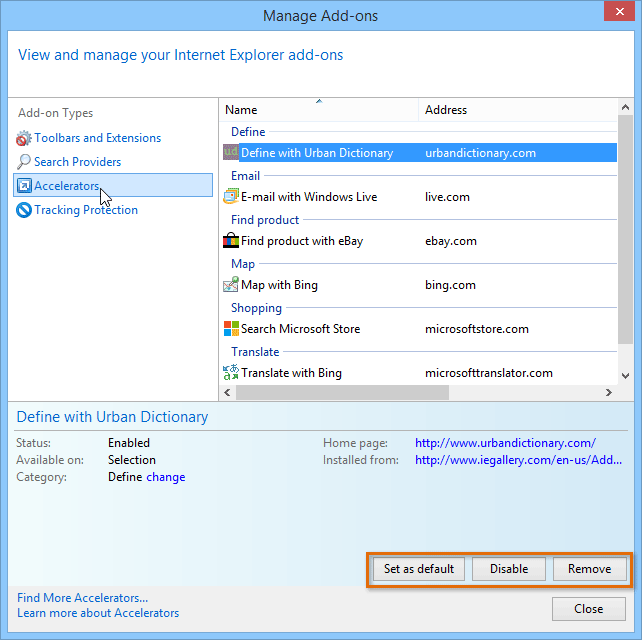Select Define with Urban Dictionary row

tap(420, 153)
